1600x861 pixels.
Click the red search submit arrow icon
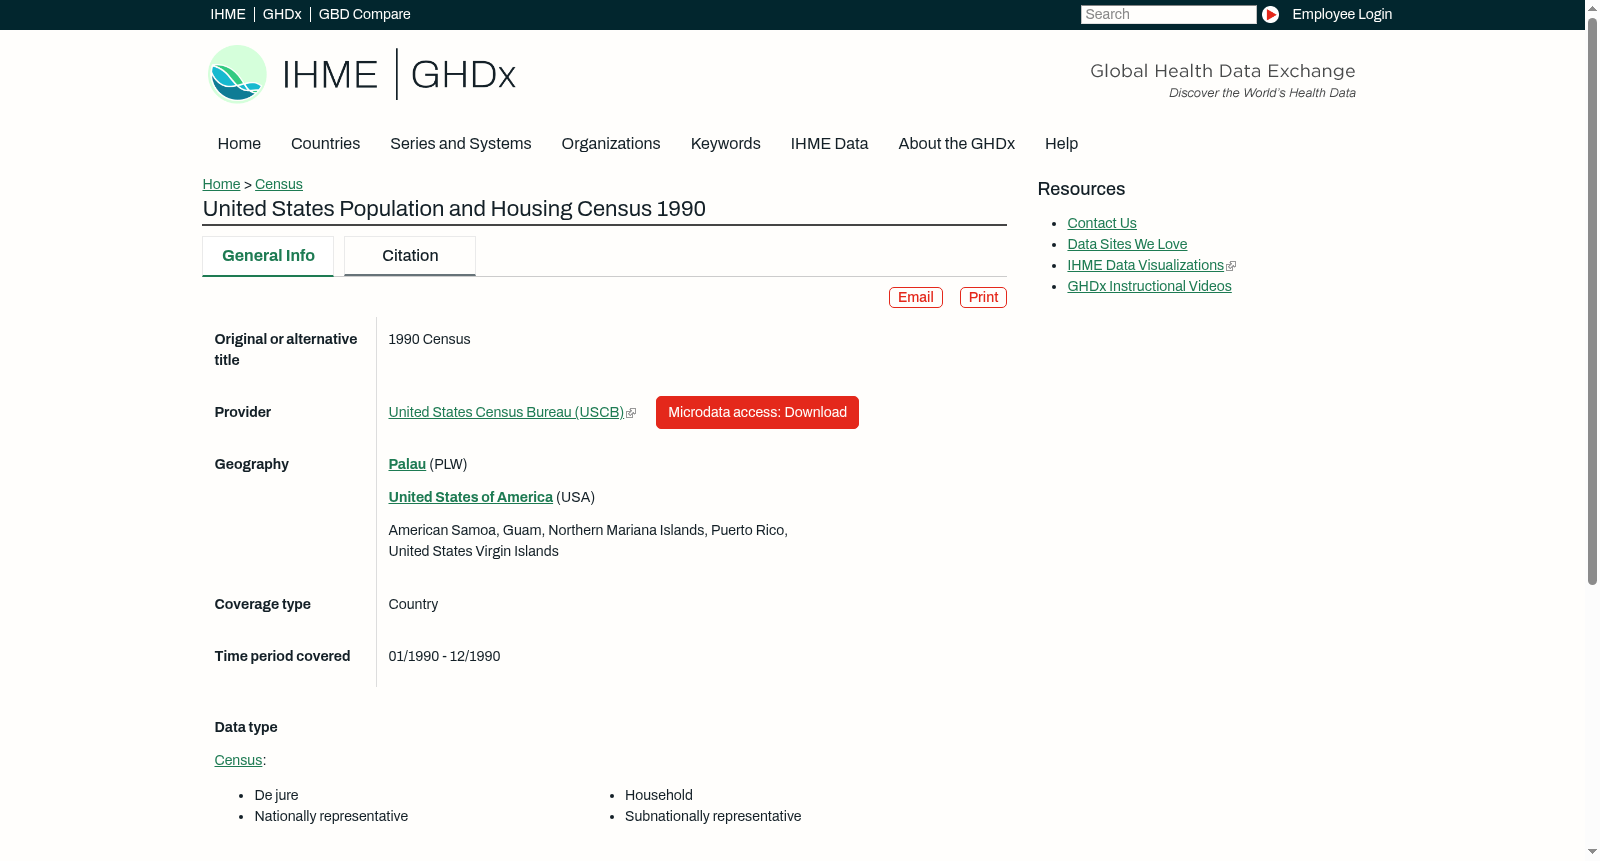1270,14
